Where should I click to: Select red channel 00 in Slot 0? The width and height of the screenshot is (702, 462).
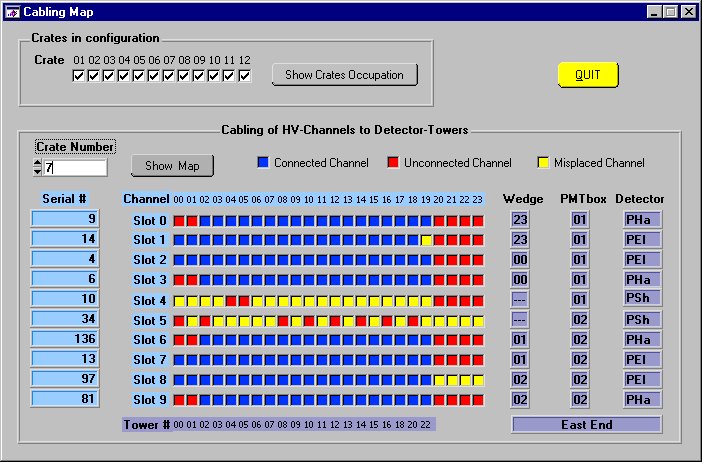point(179,221)
